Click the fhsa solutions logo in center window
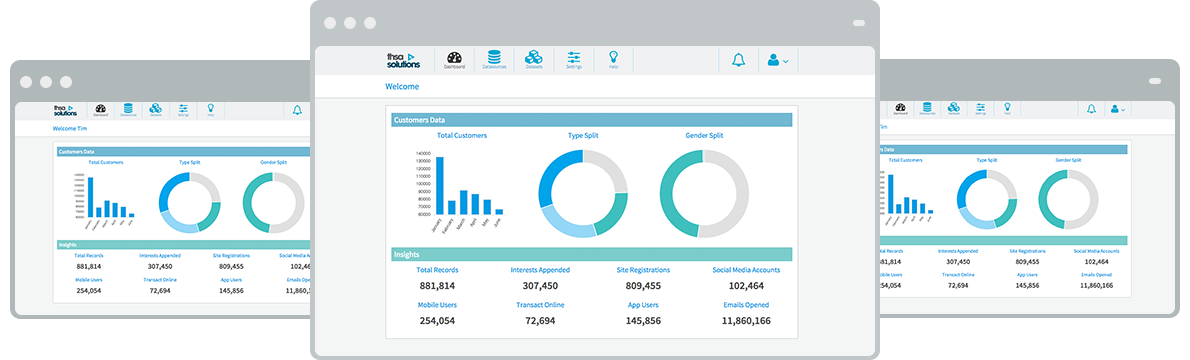The height and width of the screenshot is (360, 1190). 403,60
